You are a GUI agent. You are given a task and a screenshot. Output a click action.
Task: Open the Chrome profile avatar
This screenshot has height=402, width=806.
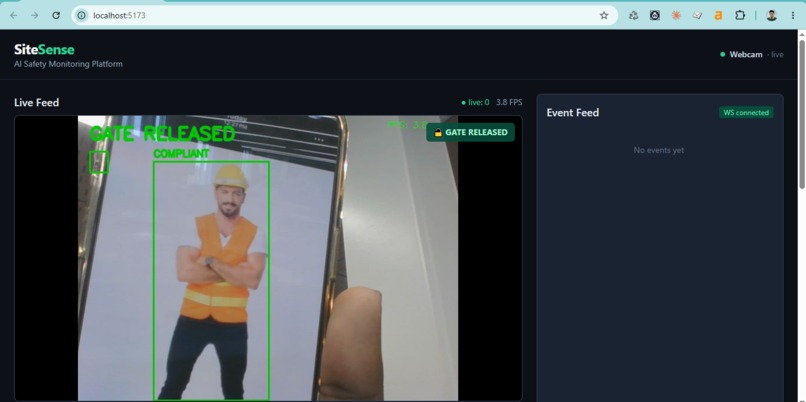pos(771,15)
